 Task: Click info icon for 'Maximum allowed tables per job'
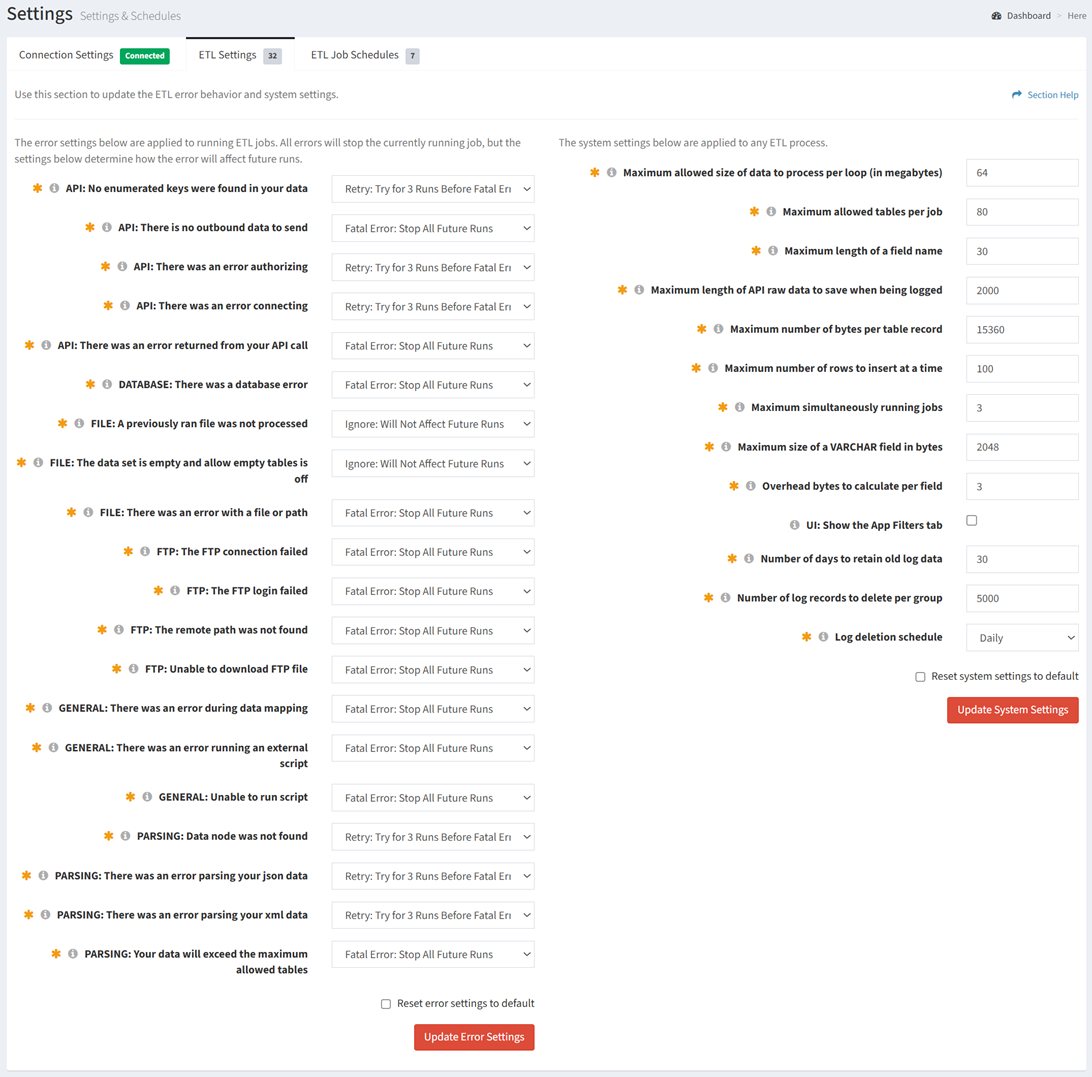[771, 212]
